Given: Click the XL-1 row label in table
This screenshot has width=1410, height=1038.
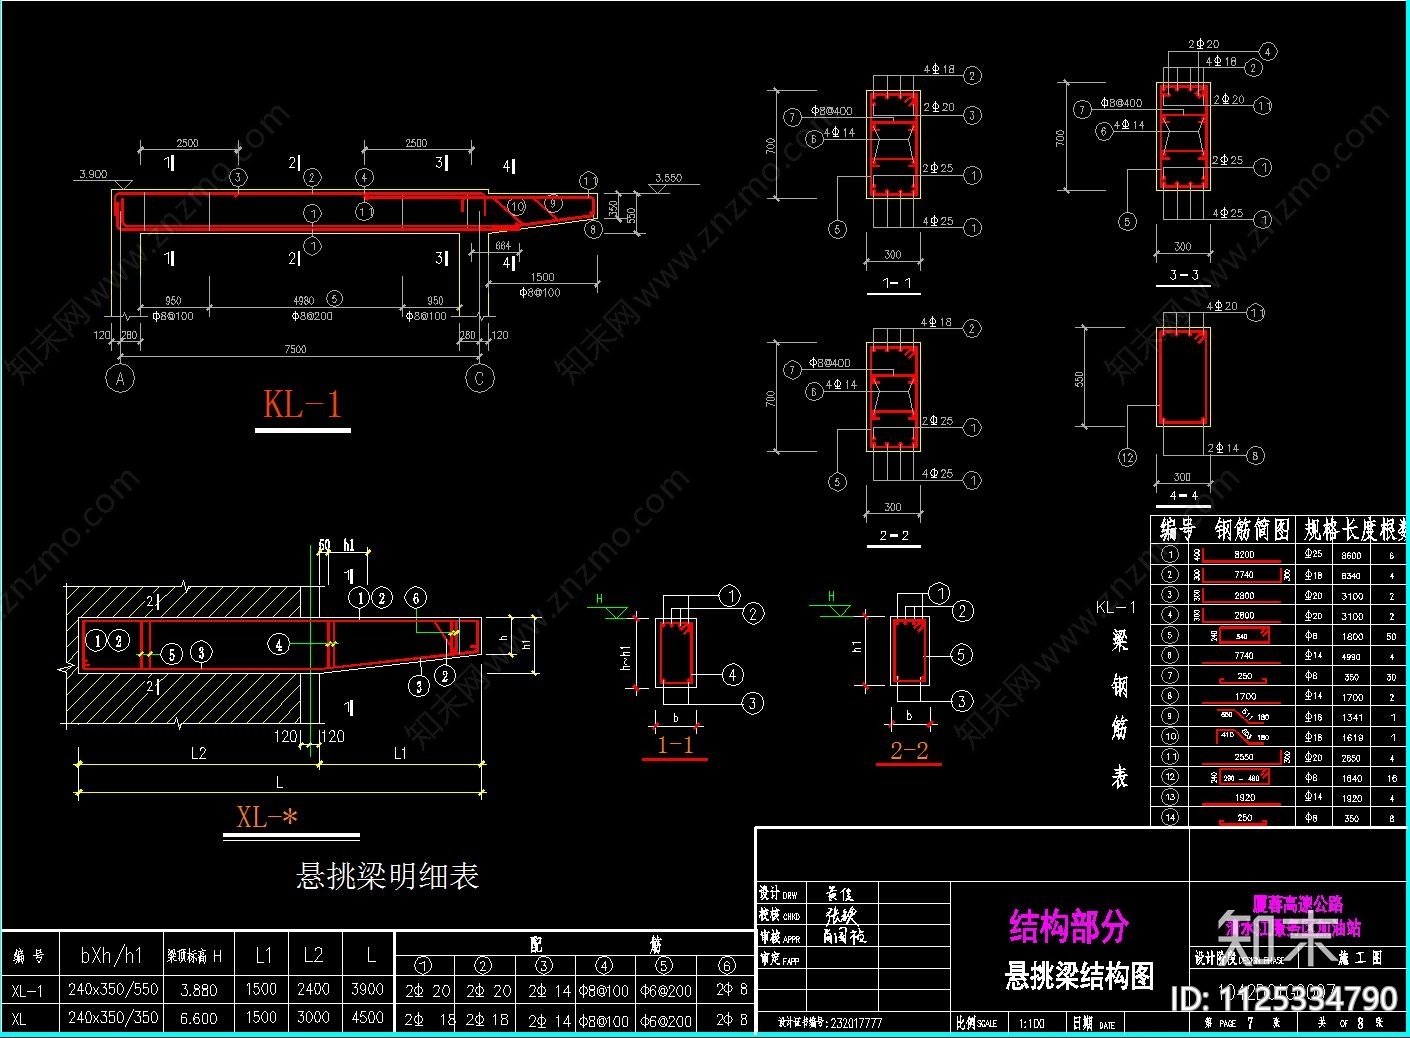Looking at the screenshot, I should (28, 990).
